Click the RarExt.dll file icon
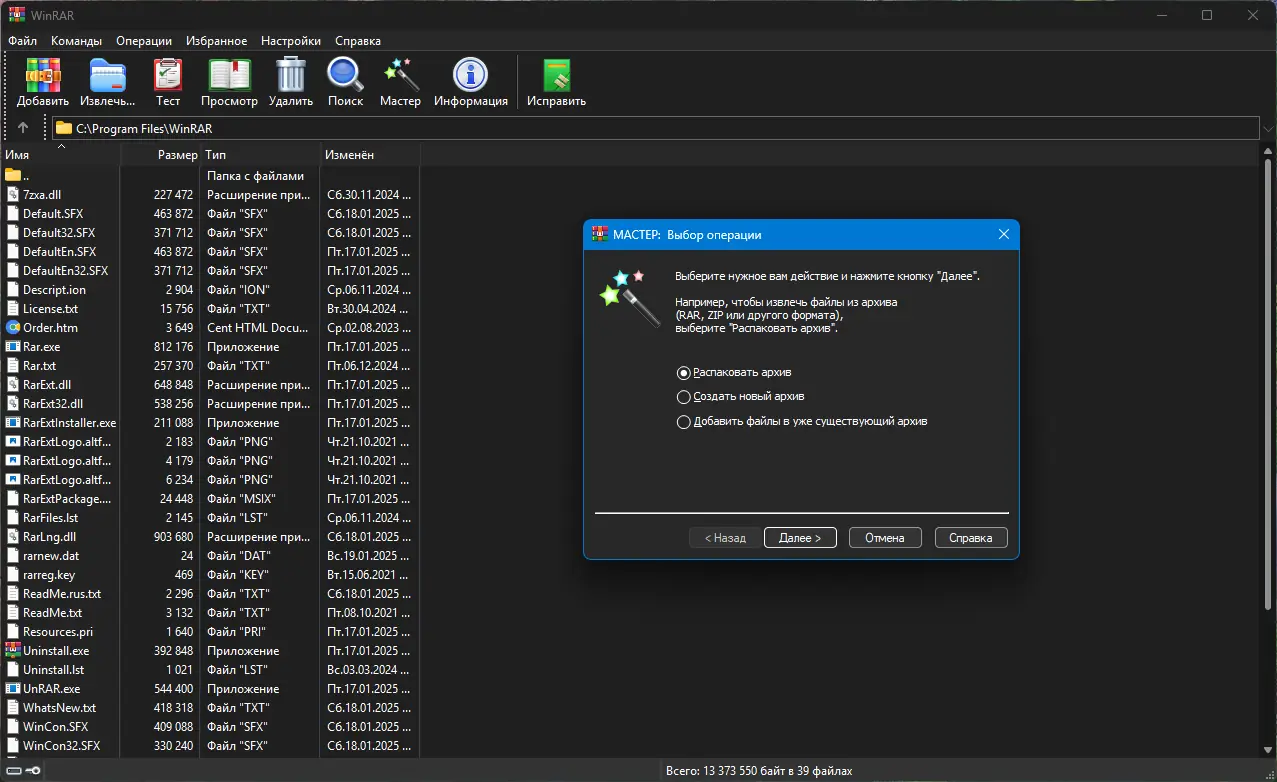Image resolution: width=1277 pixels, height=782 pixels. click(13, 385)
